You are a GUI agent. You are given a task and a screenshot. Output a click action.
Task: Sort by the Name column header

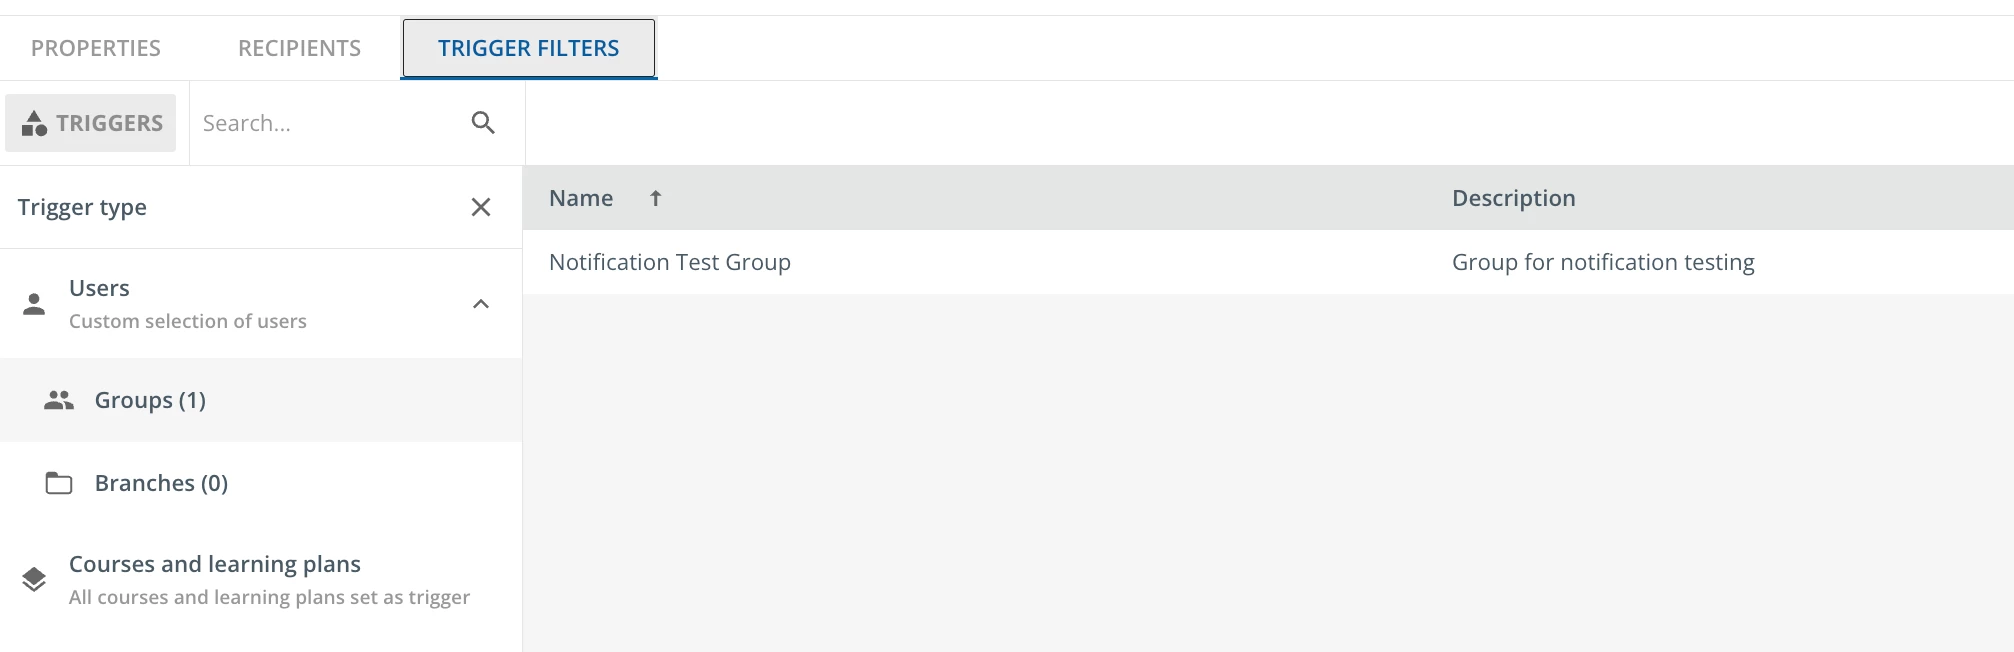coord(581,198)
